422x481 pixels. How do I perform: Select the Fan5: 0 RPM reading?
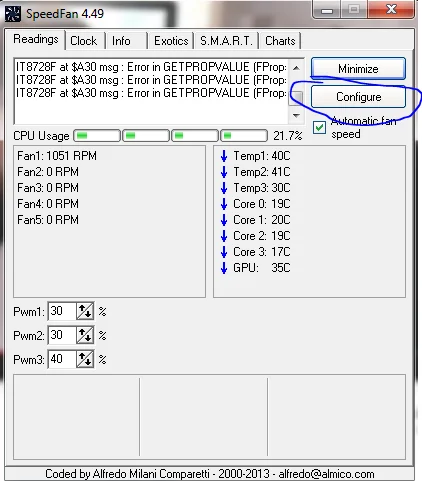coord(48,220)
